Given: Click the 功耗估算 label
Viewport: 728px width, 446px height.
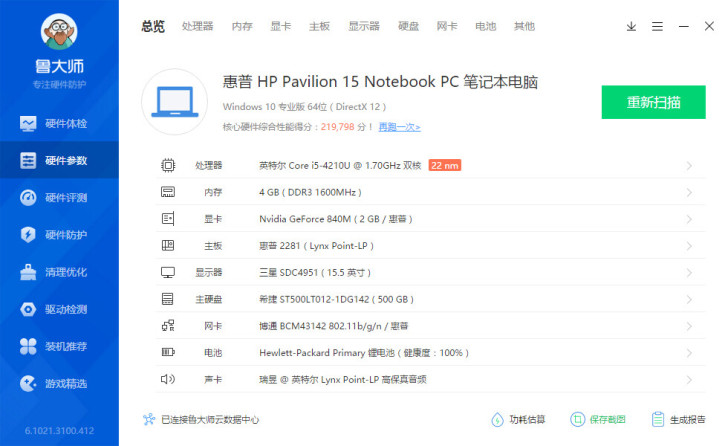Looking at the screenshot, I should pos(527,420).
